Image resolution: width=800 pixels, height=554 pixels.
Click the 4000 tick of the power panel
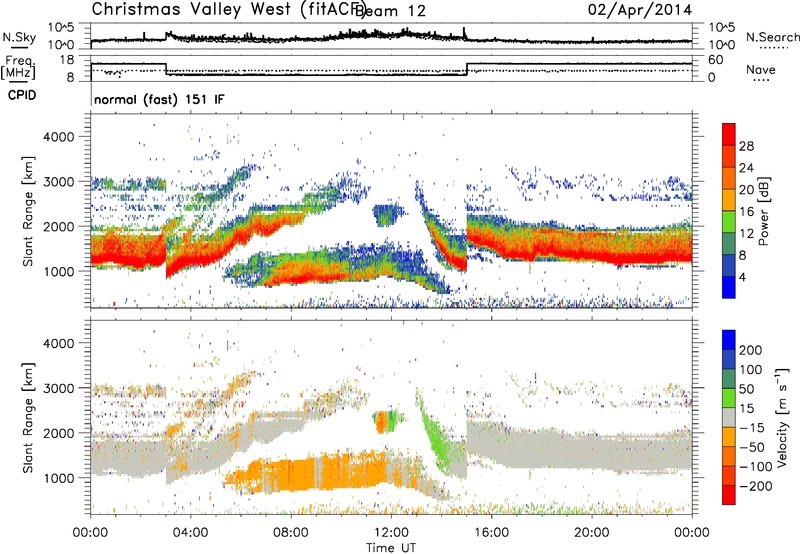(58, 137)
